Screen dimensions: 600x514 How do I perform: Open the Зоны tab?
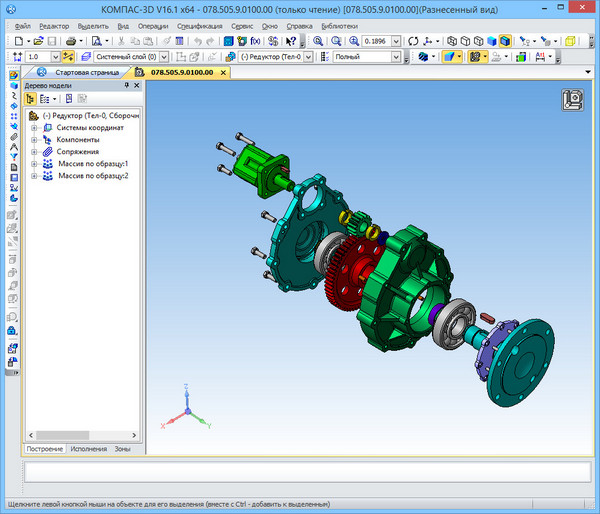tap(122, 449)
